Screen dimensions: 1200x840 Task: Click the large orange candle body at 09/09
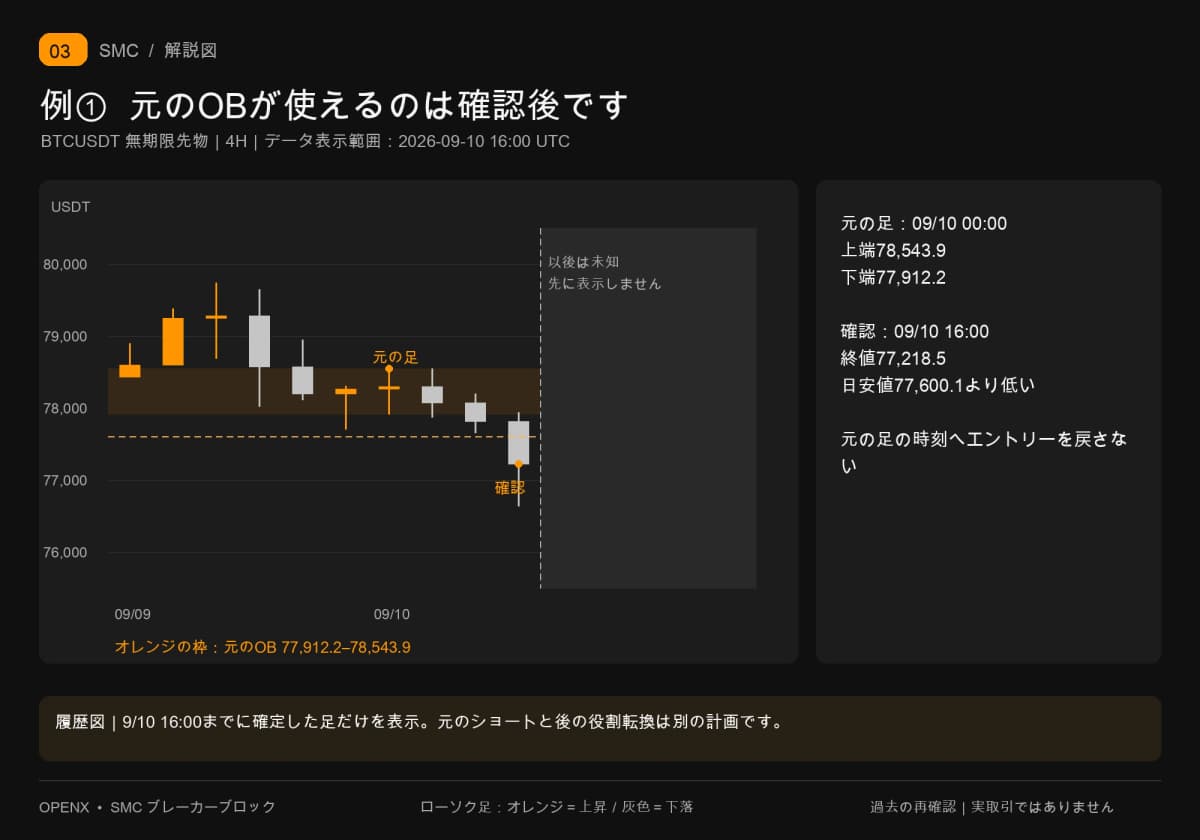(x=173, y=342)
